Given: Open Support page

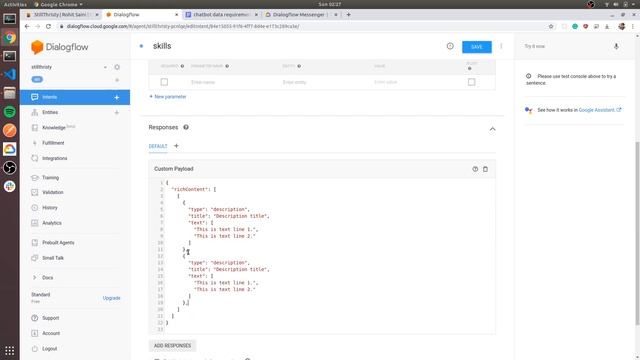Looking at the screenshot, I should coord(50,318).
